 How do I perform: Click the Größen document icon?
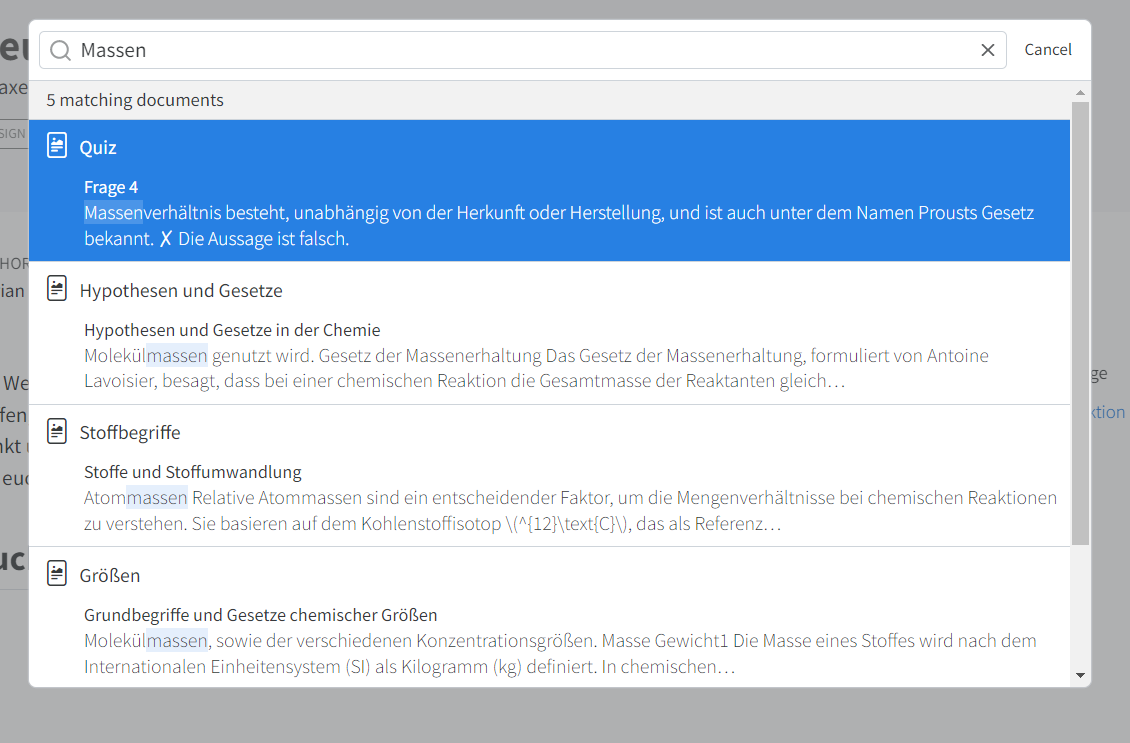click(x=58, y=574)
